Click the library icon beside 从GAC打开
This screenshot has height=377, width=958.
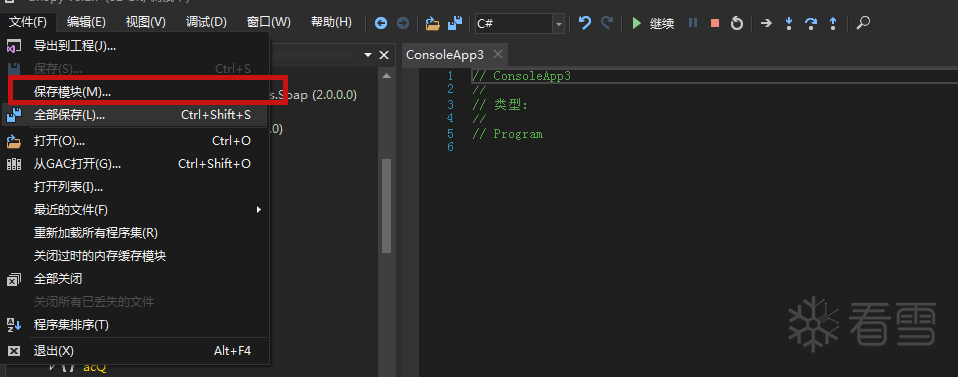pyautogui.click(x=13, y=164)
